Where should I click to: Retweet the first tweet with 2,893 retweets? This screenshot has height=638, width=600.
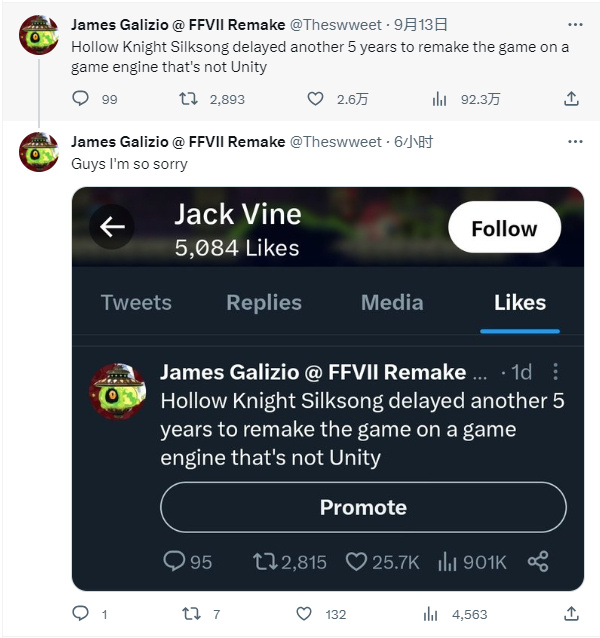(x=187, y=99)
